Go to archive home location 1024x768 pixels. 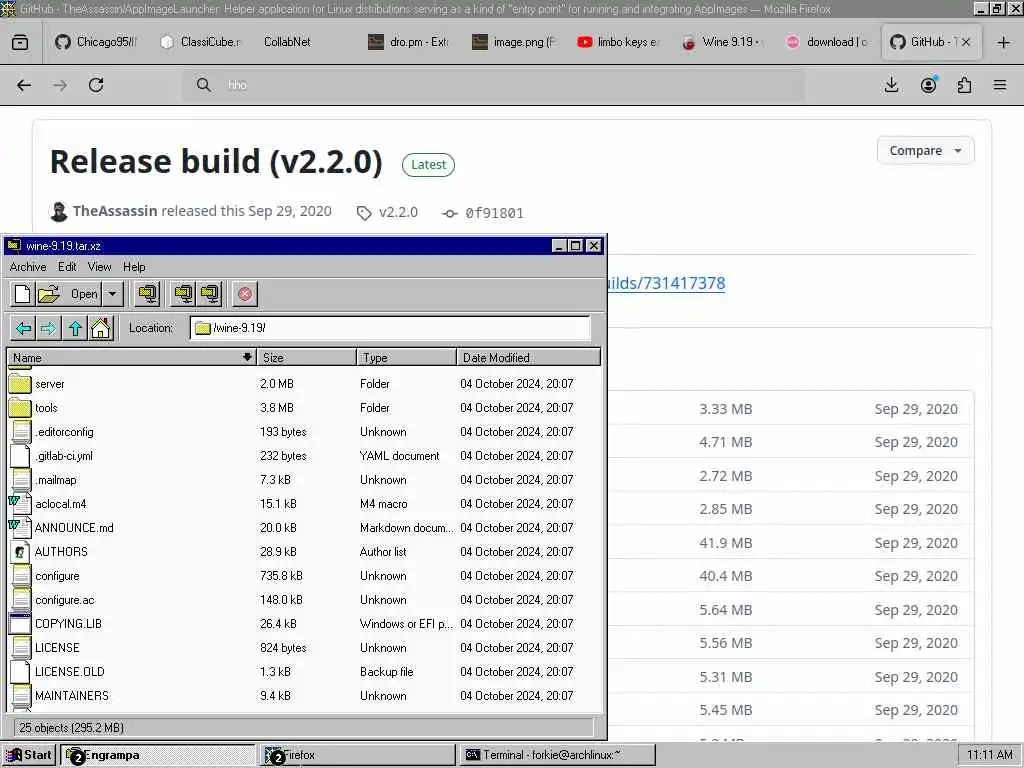click(x=101, y=328)
